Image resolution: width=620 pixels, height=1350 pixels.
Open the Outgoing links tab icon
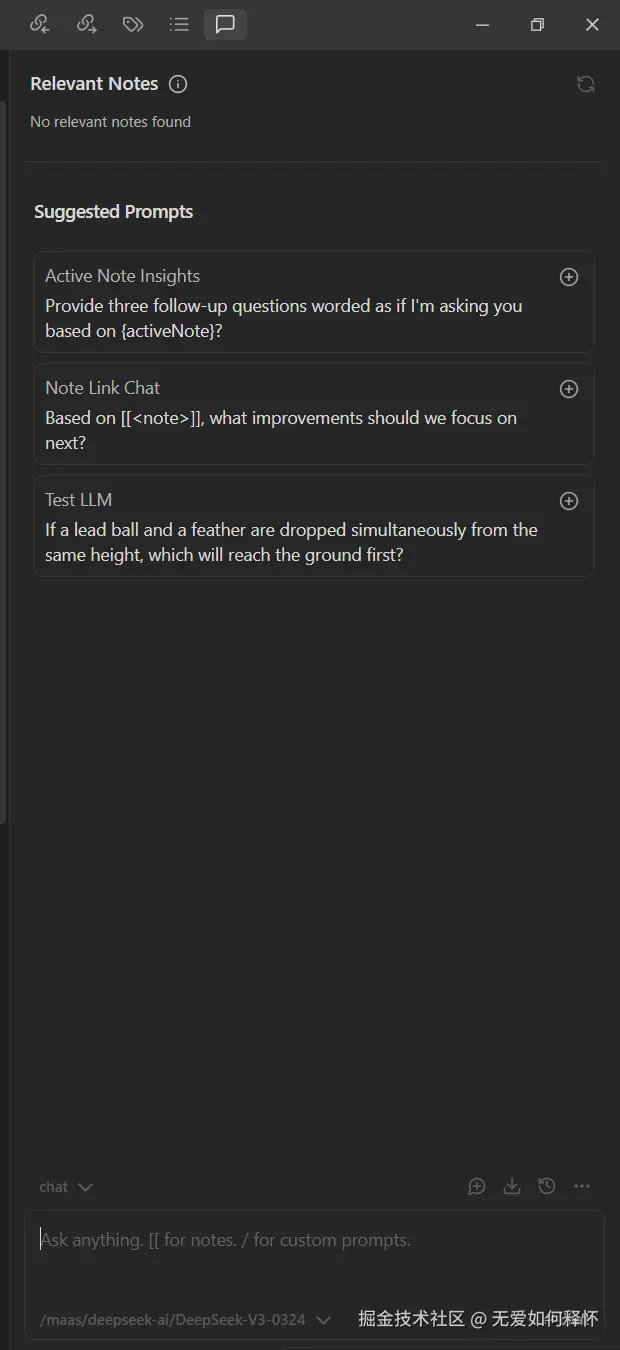point(87,24)
